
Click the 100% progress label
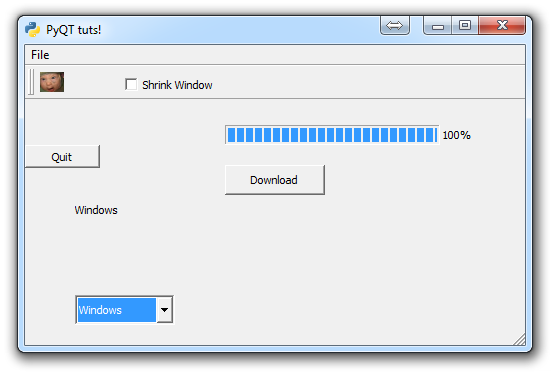(x=456, y=135)
